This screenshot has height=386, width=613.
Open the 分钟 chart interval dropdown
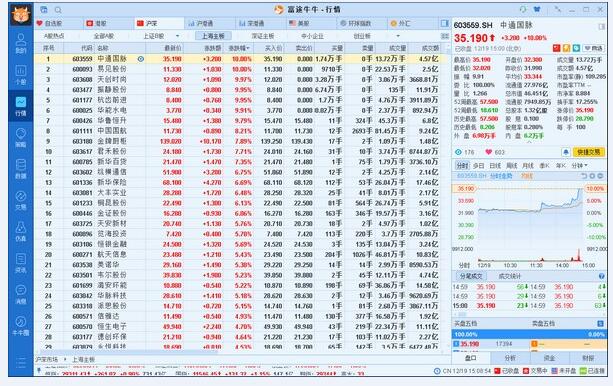(x=579, y=166)
